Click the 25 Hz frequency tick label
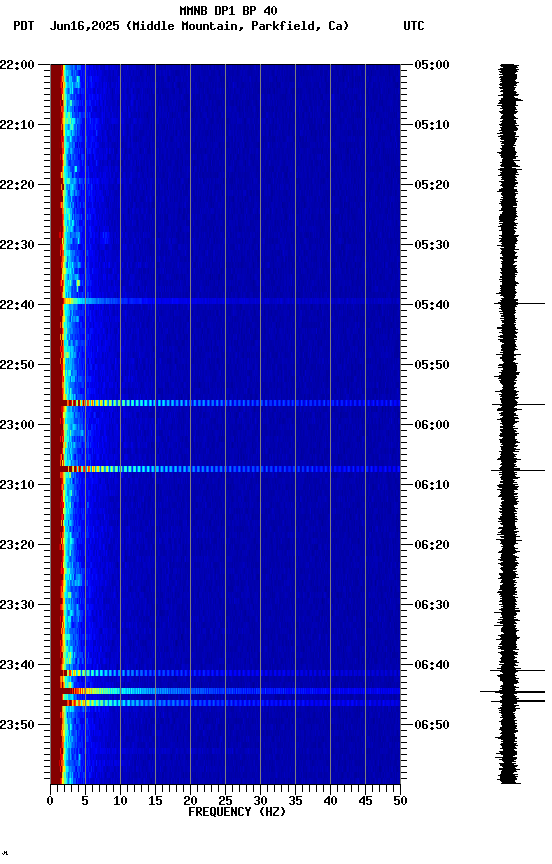This screenshot has width=552, height=864. 225,801
